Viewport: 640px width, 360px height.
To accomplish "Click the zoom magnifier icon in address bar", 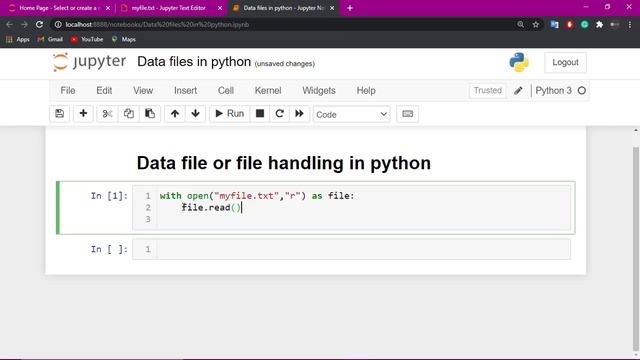I will (520, 24).
